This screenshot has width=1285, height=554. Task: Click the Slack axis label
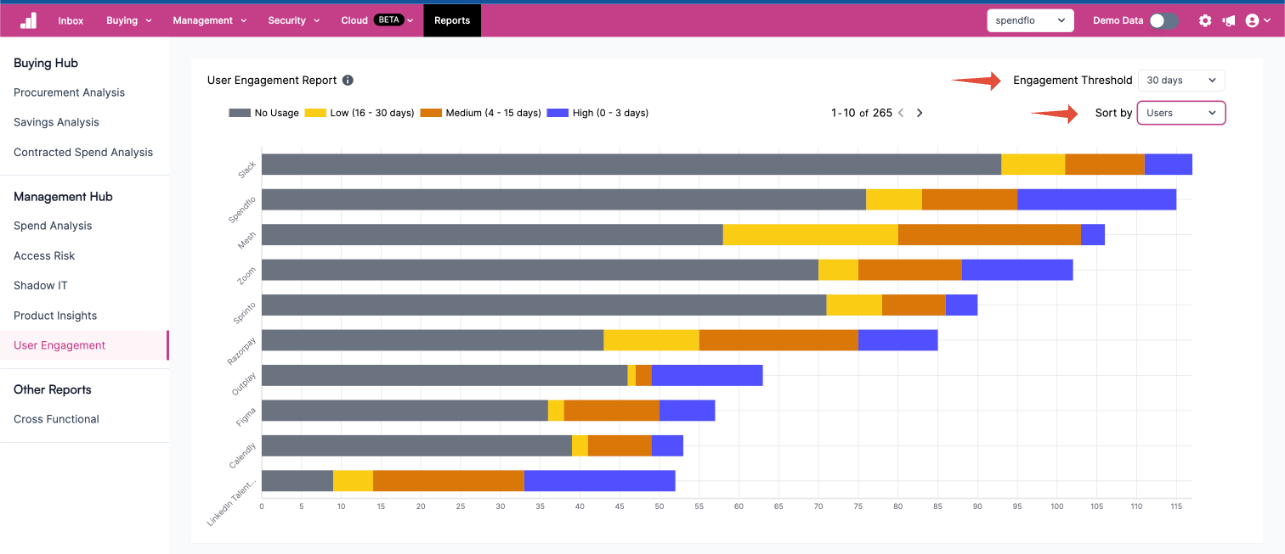[247, 169]
